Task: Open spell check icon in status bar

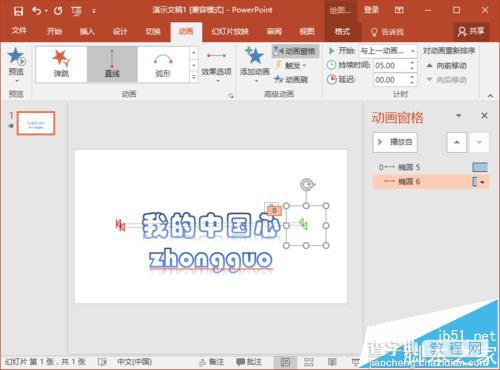Action: tap(102, 362)
